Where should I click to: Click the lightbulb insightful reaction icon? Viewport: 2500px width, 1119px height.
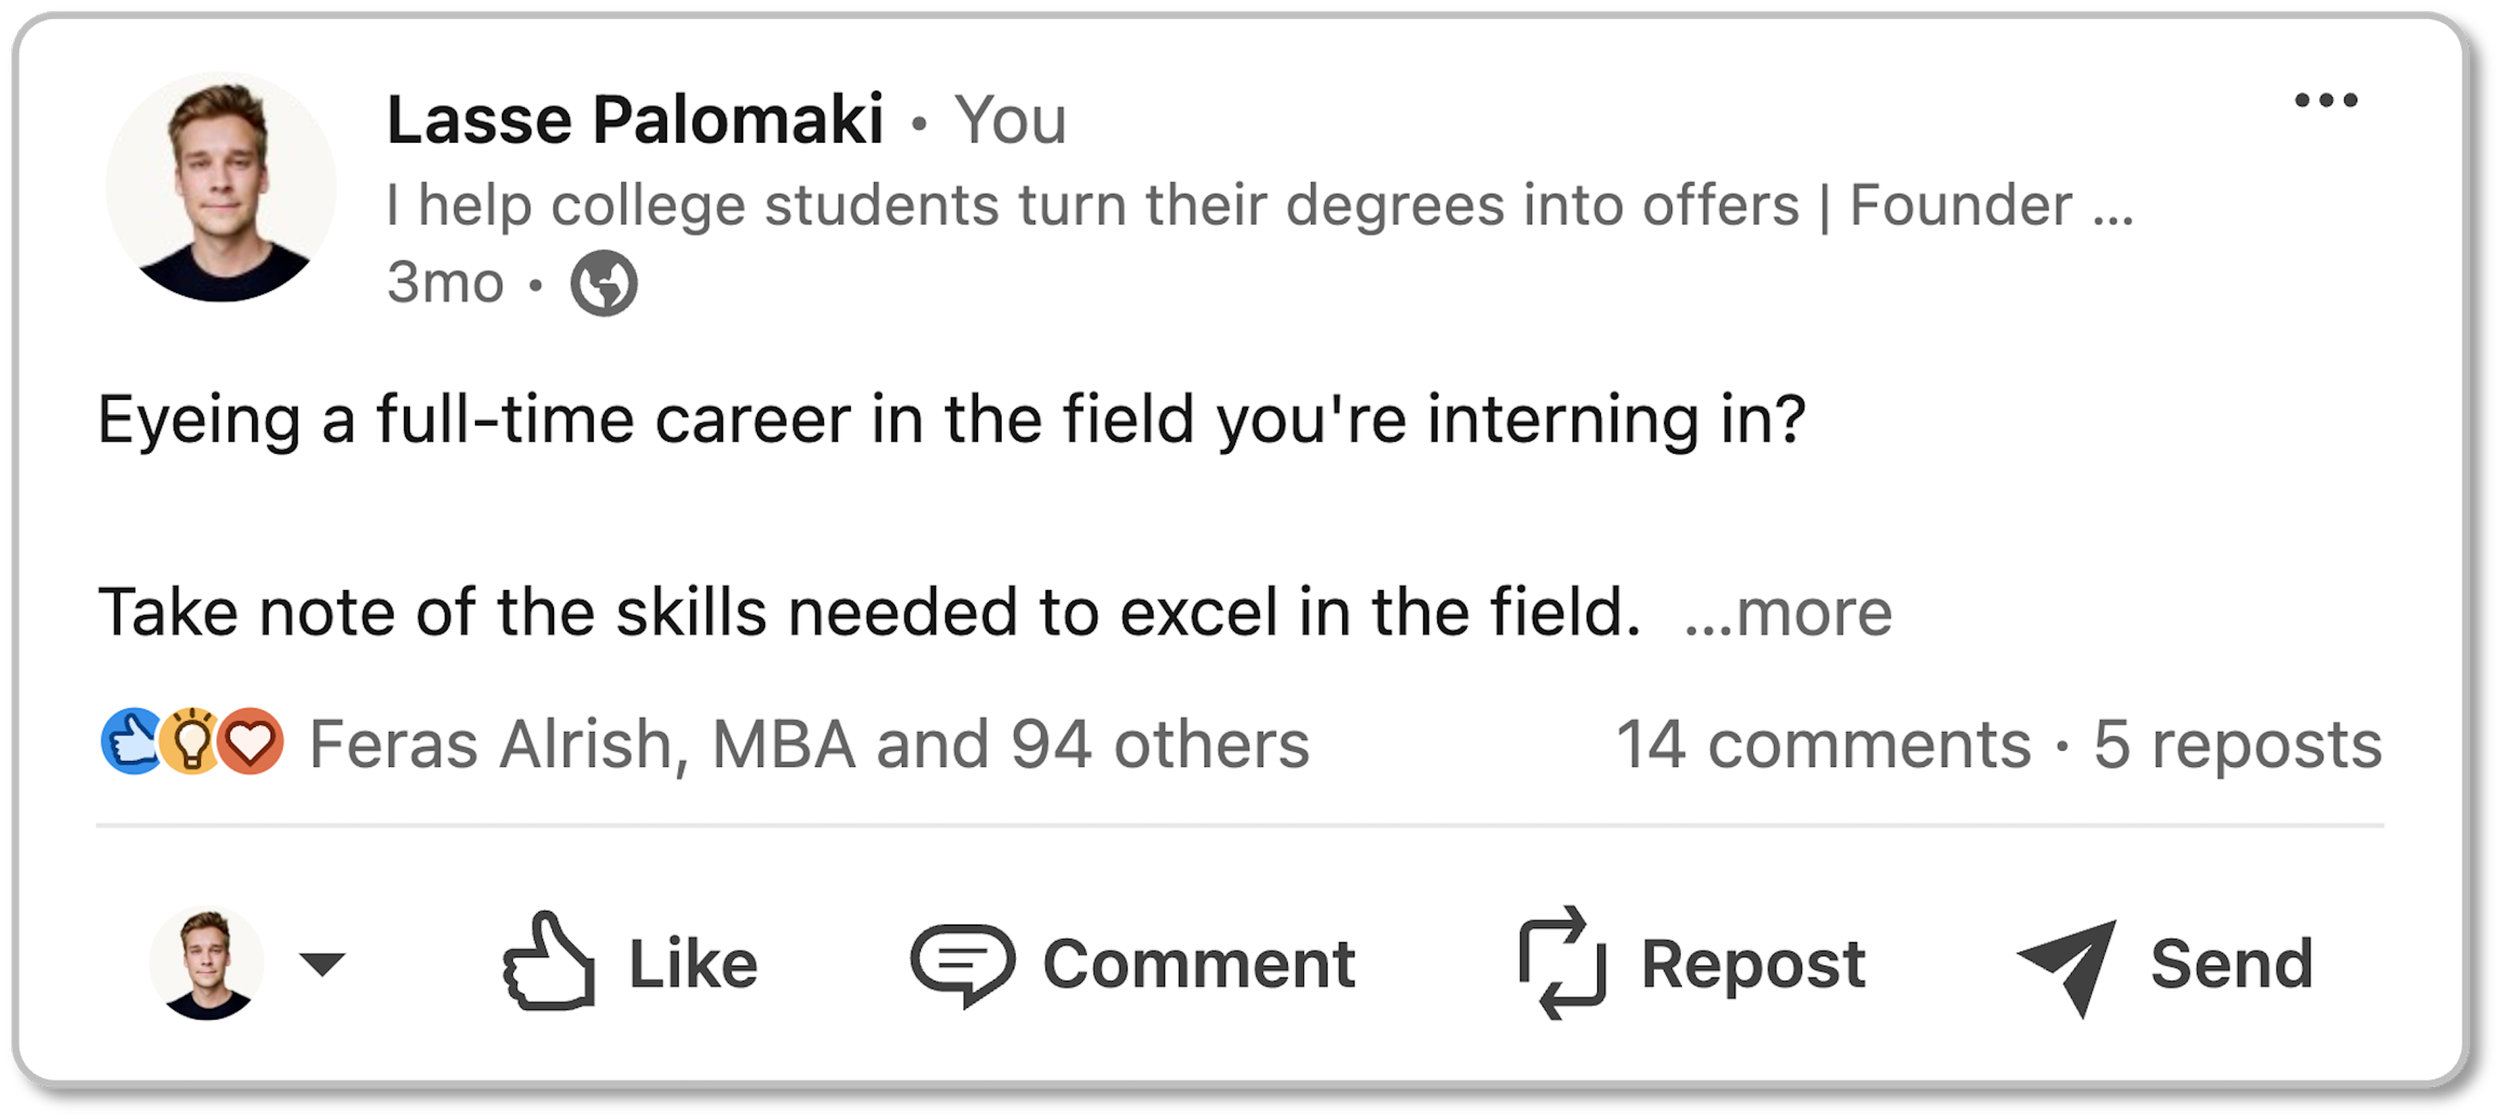(x=191, y=741)
